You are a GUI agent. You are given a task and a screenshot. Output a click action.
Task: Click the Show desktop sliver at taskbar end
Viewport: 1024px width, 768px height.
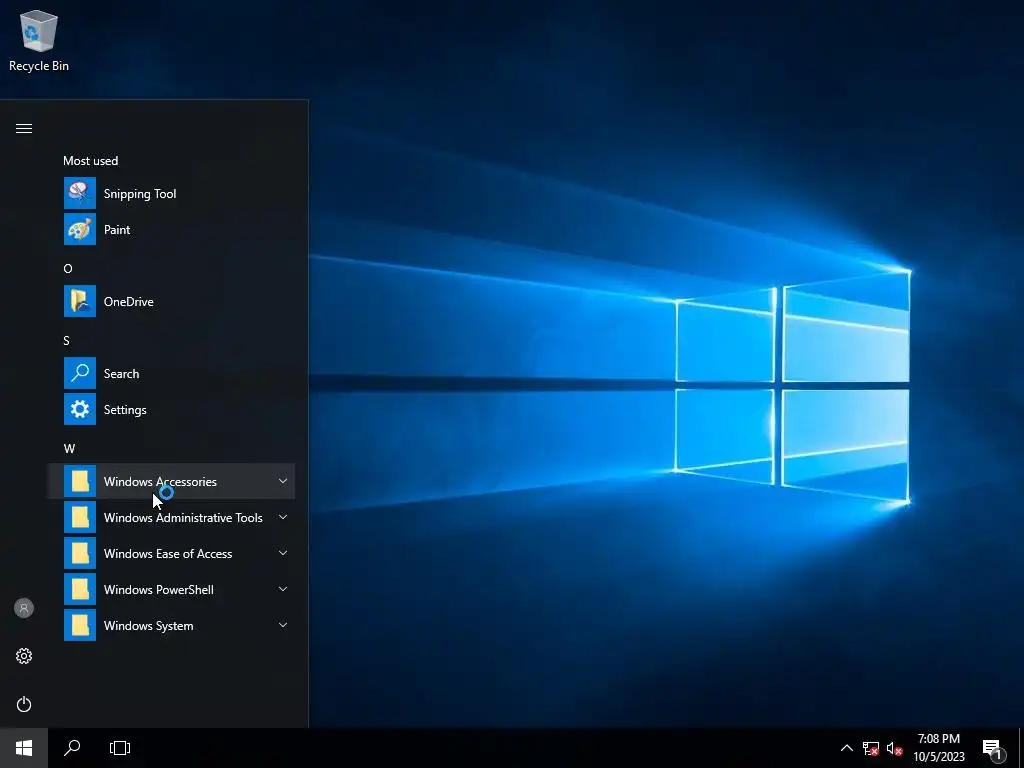(1021, 748)
